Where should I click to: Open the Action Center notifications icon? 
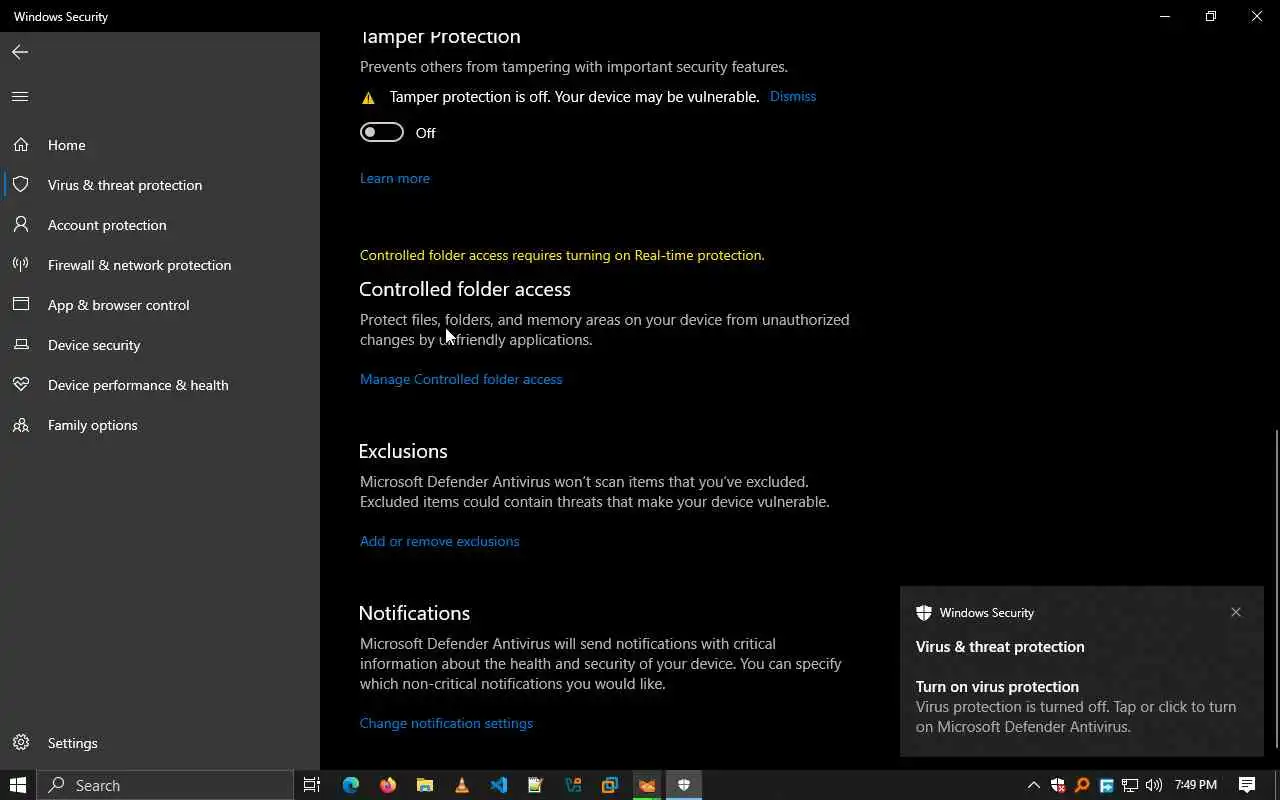pyautogui.click(x=1247, y=785)
